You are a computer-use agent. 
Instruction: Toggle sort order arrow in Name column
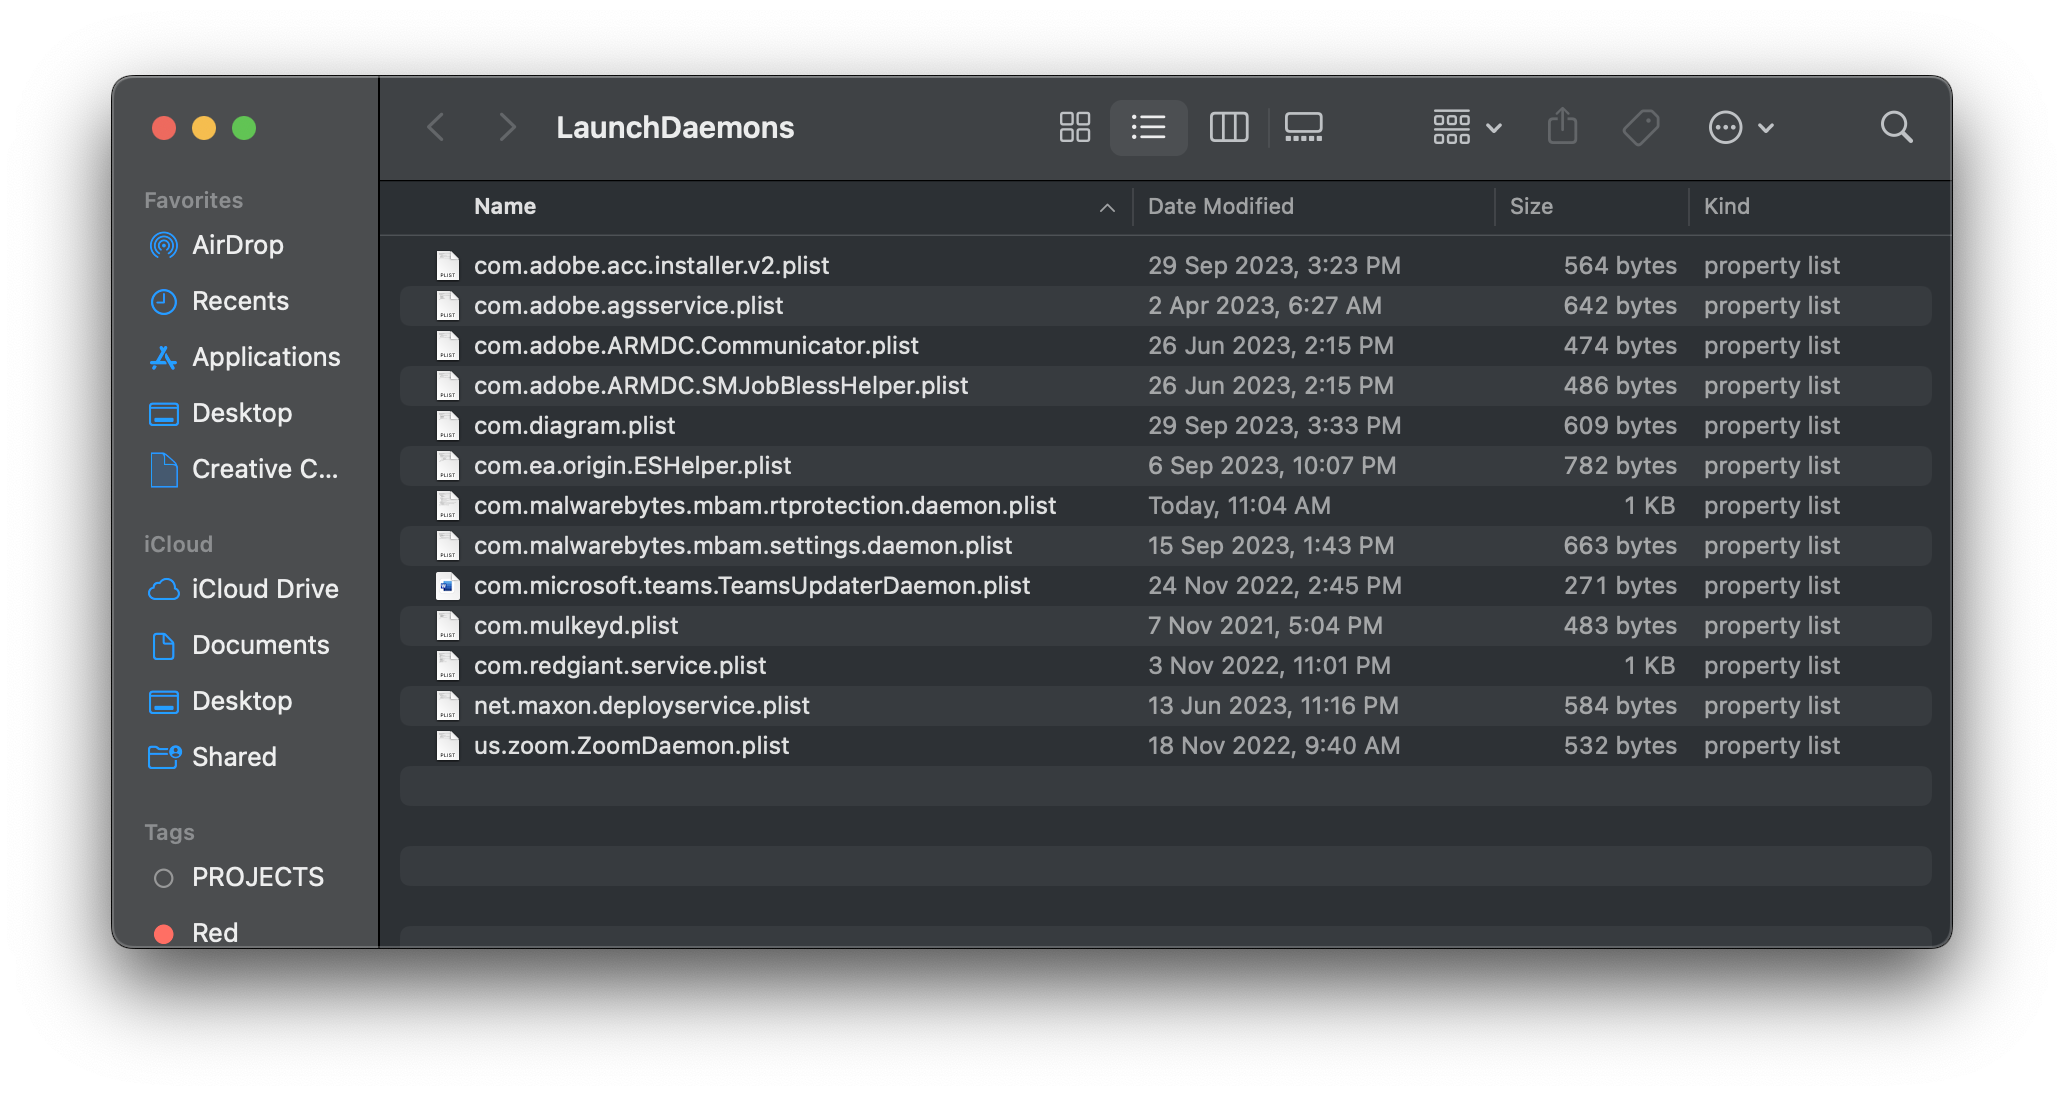pyautogui.click(x=1106, y=207)
